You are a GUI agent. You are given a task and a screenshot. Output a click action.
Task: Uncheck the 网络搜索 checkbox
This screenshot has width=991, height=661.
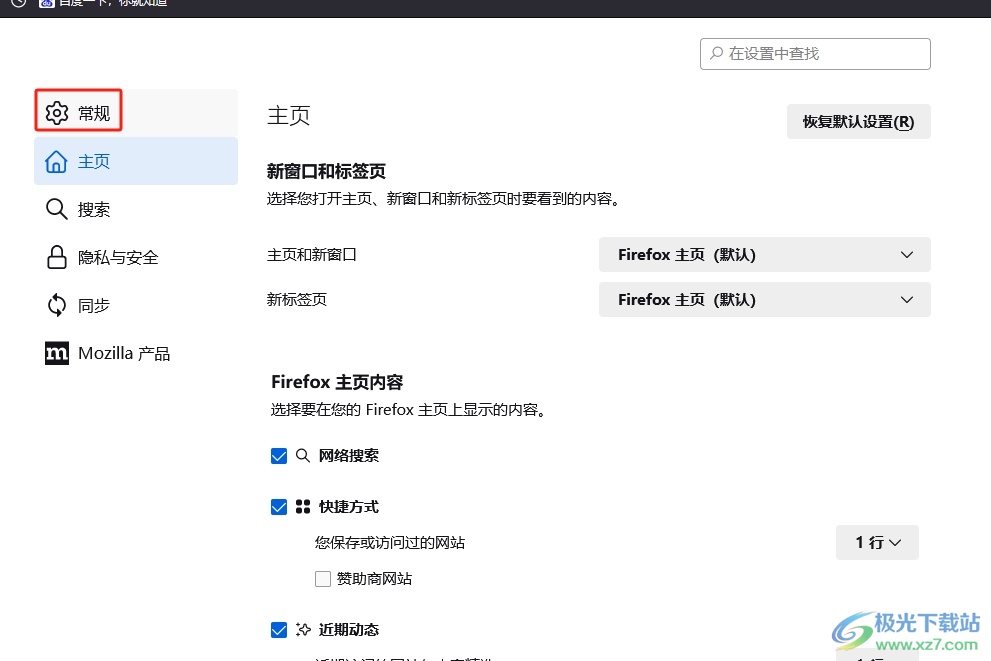(x=279, y=456)
